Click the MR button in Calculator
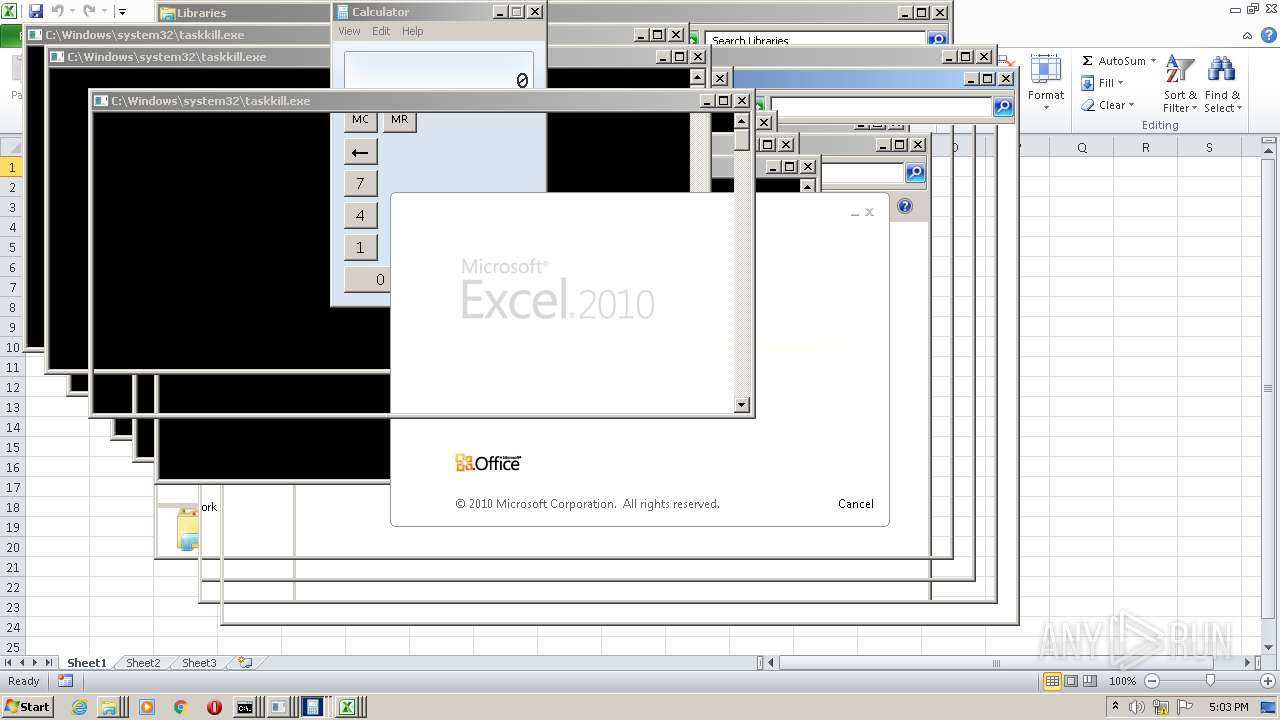Viewport: 1280px width, 720px height. coord(399,120)
